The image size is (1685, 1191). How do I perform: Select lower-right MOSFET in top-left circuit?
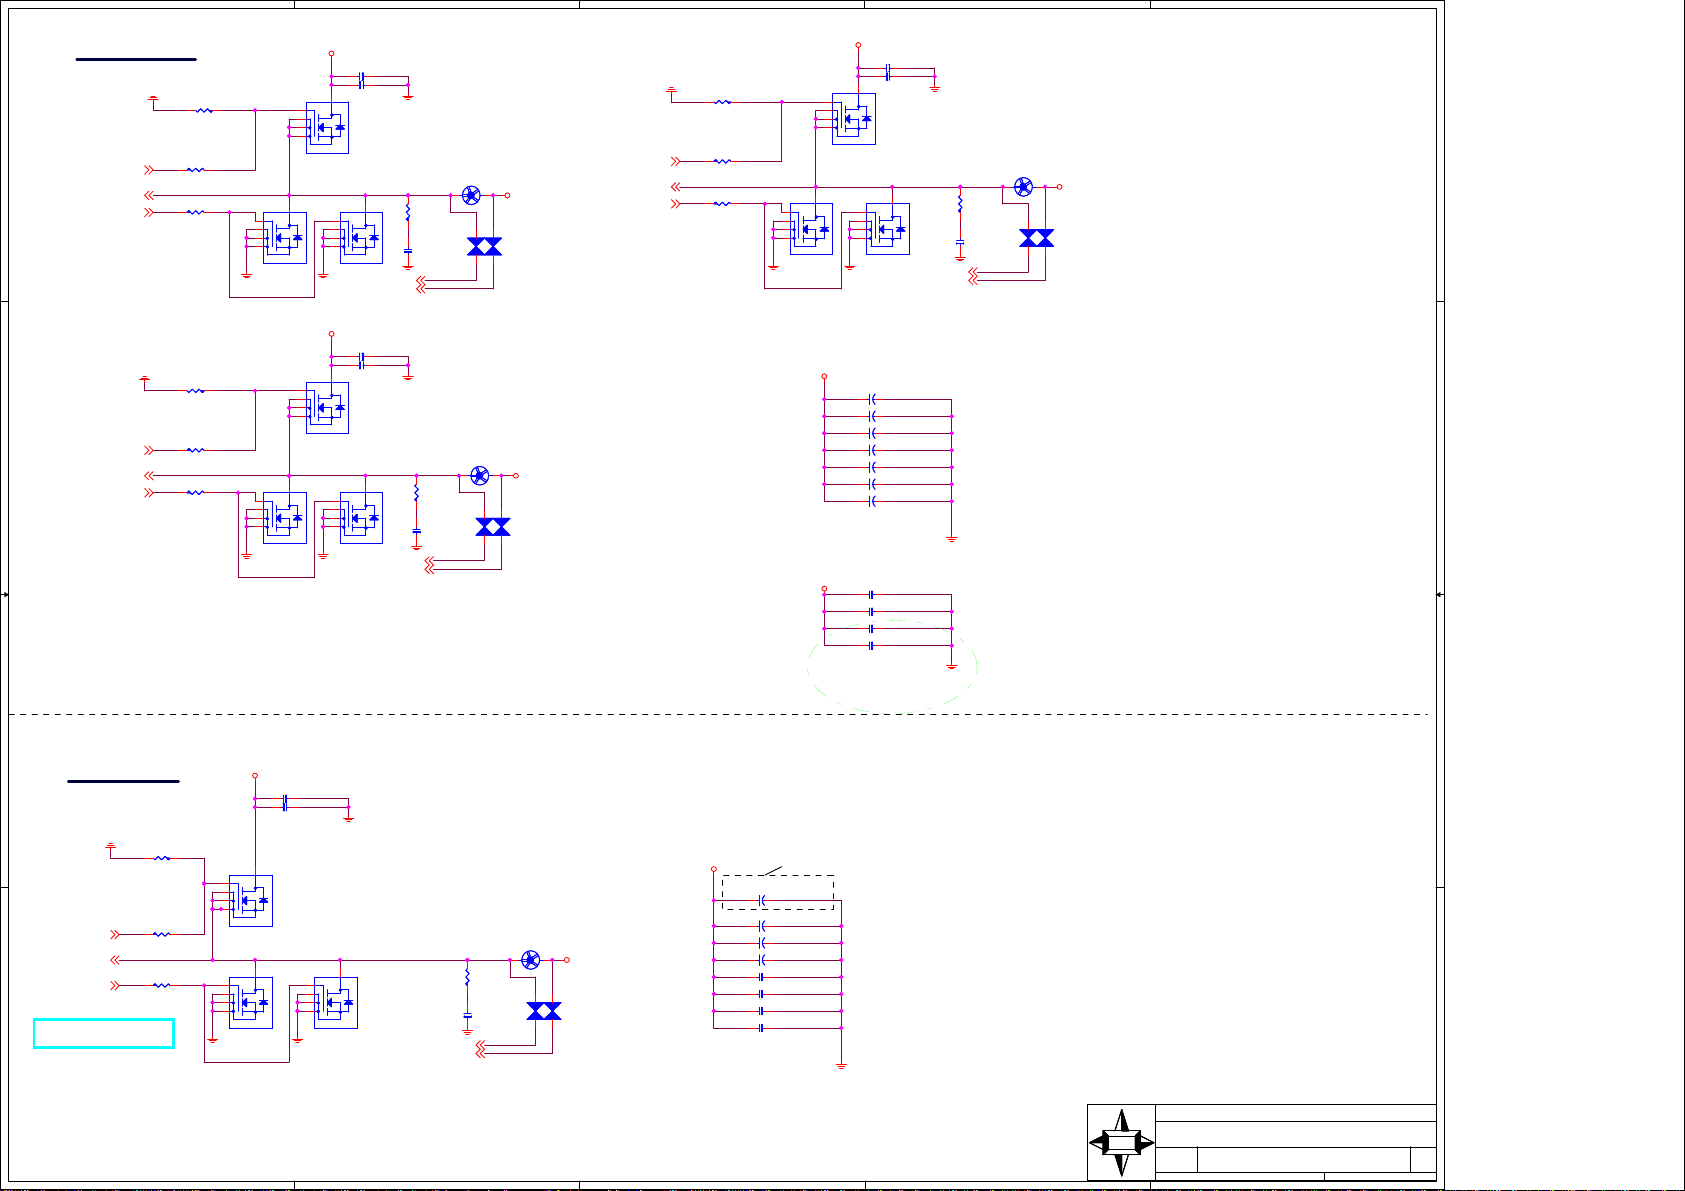361,238
